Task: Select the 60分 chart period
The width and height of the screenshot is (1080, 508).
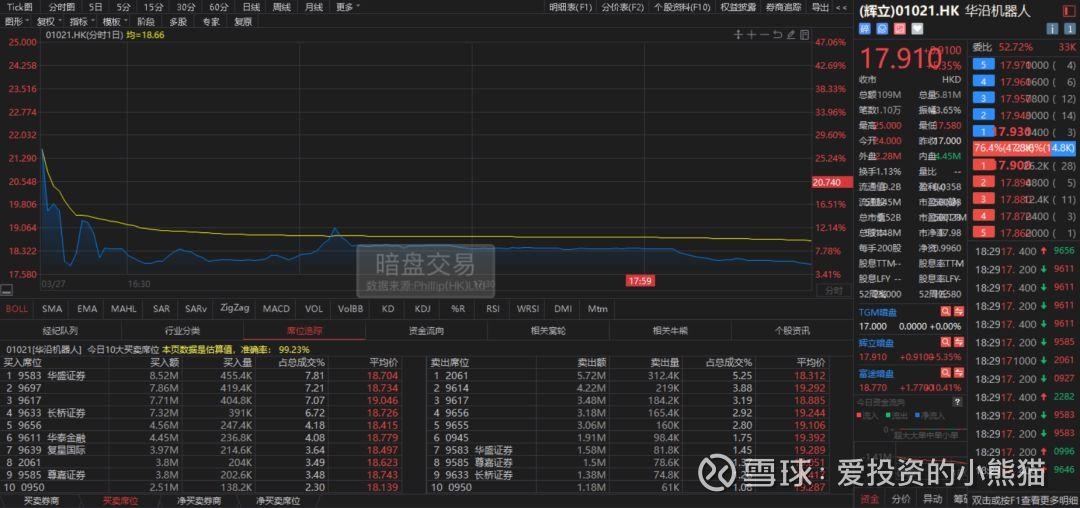Action: pos(218,7)
